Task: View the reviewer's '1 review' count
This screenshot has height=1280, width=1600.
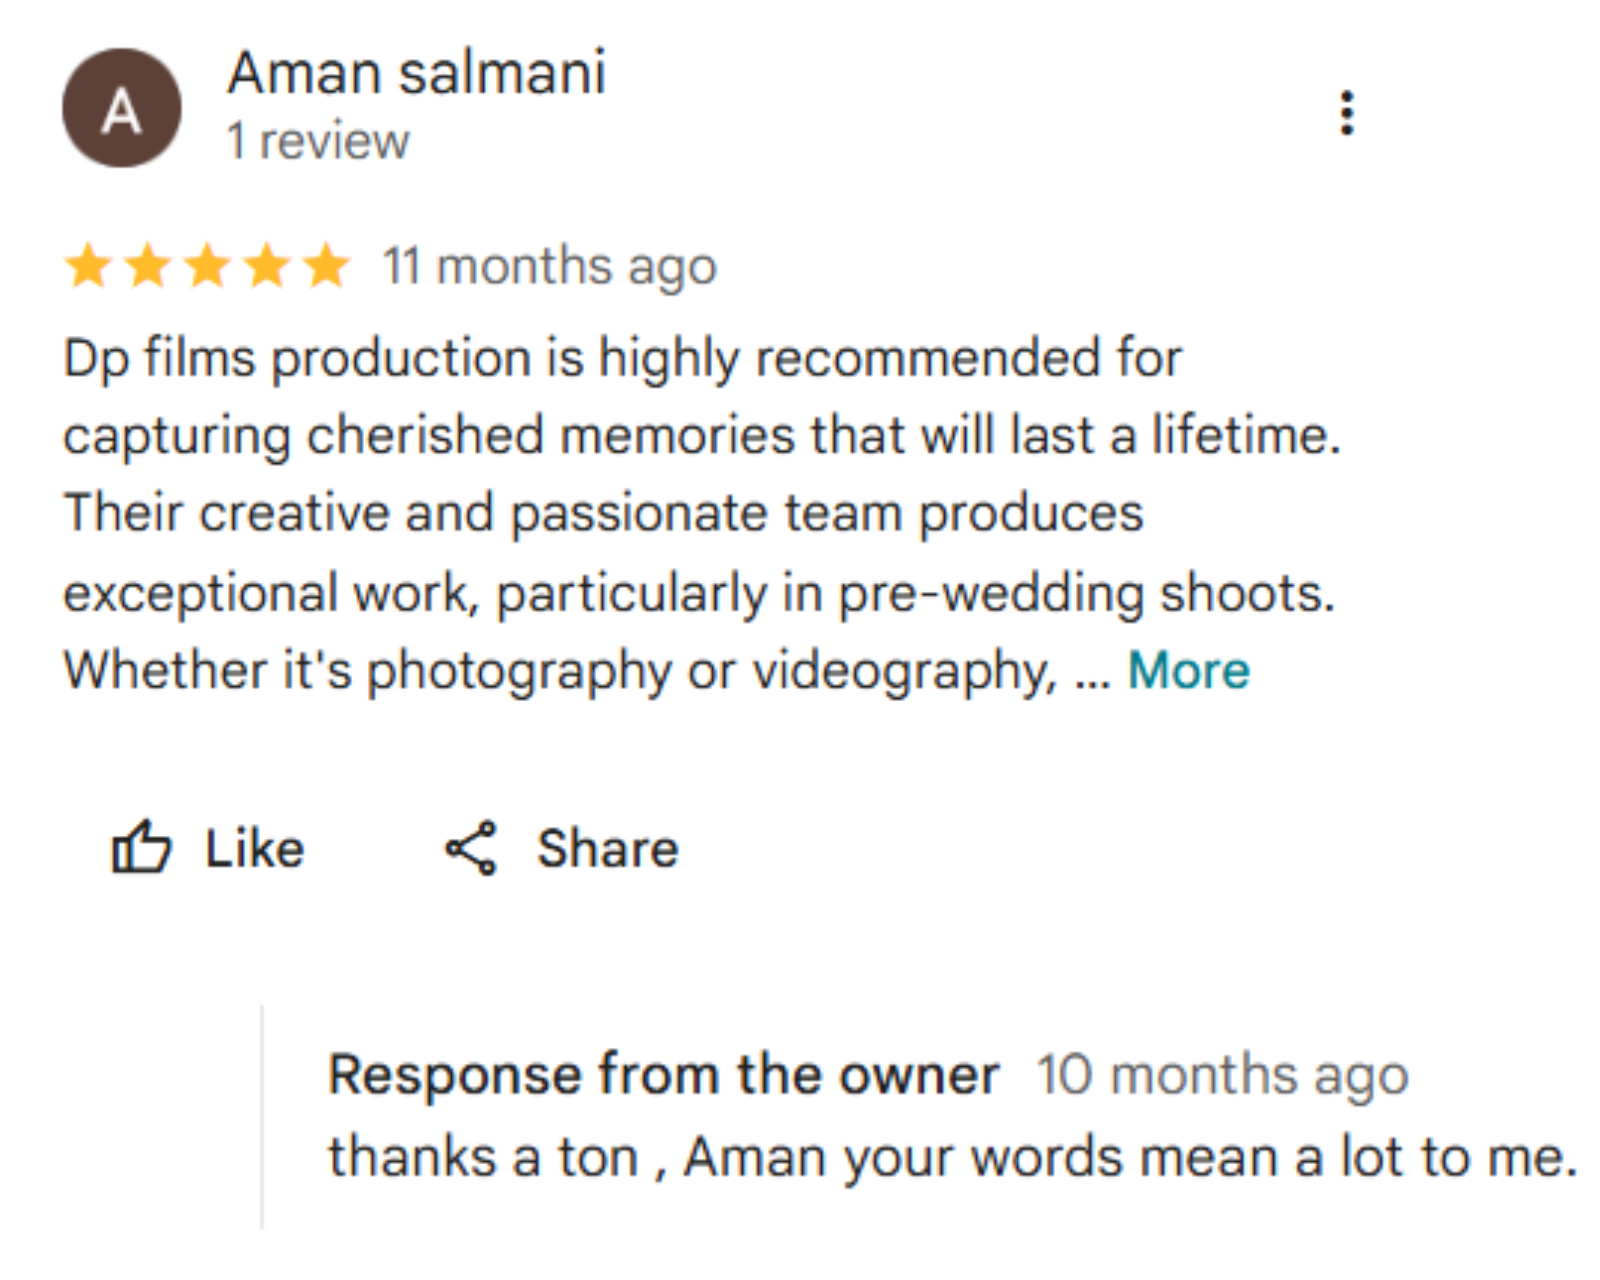Action: (x=318, y=141)
